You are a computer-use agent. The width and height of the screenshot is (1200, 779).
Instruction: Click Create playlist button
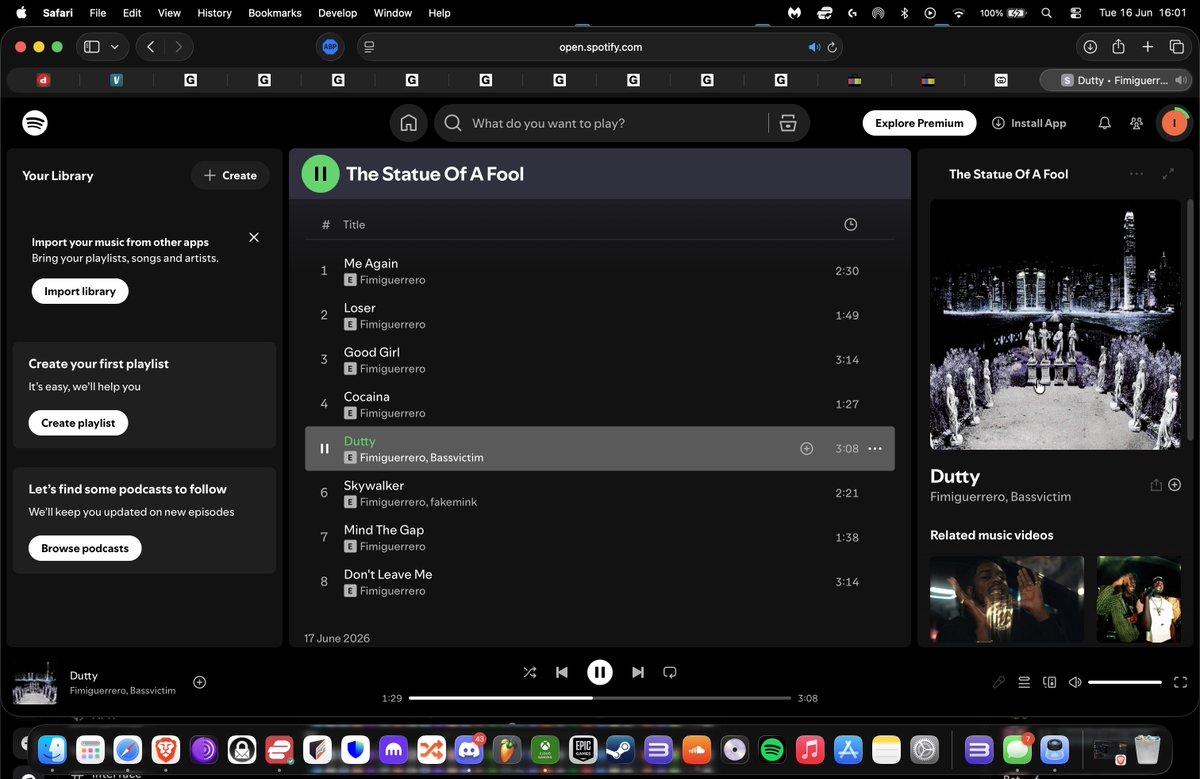(78, 423)
